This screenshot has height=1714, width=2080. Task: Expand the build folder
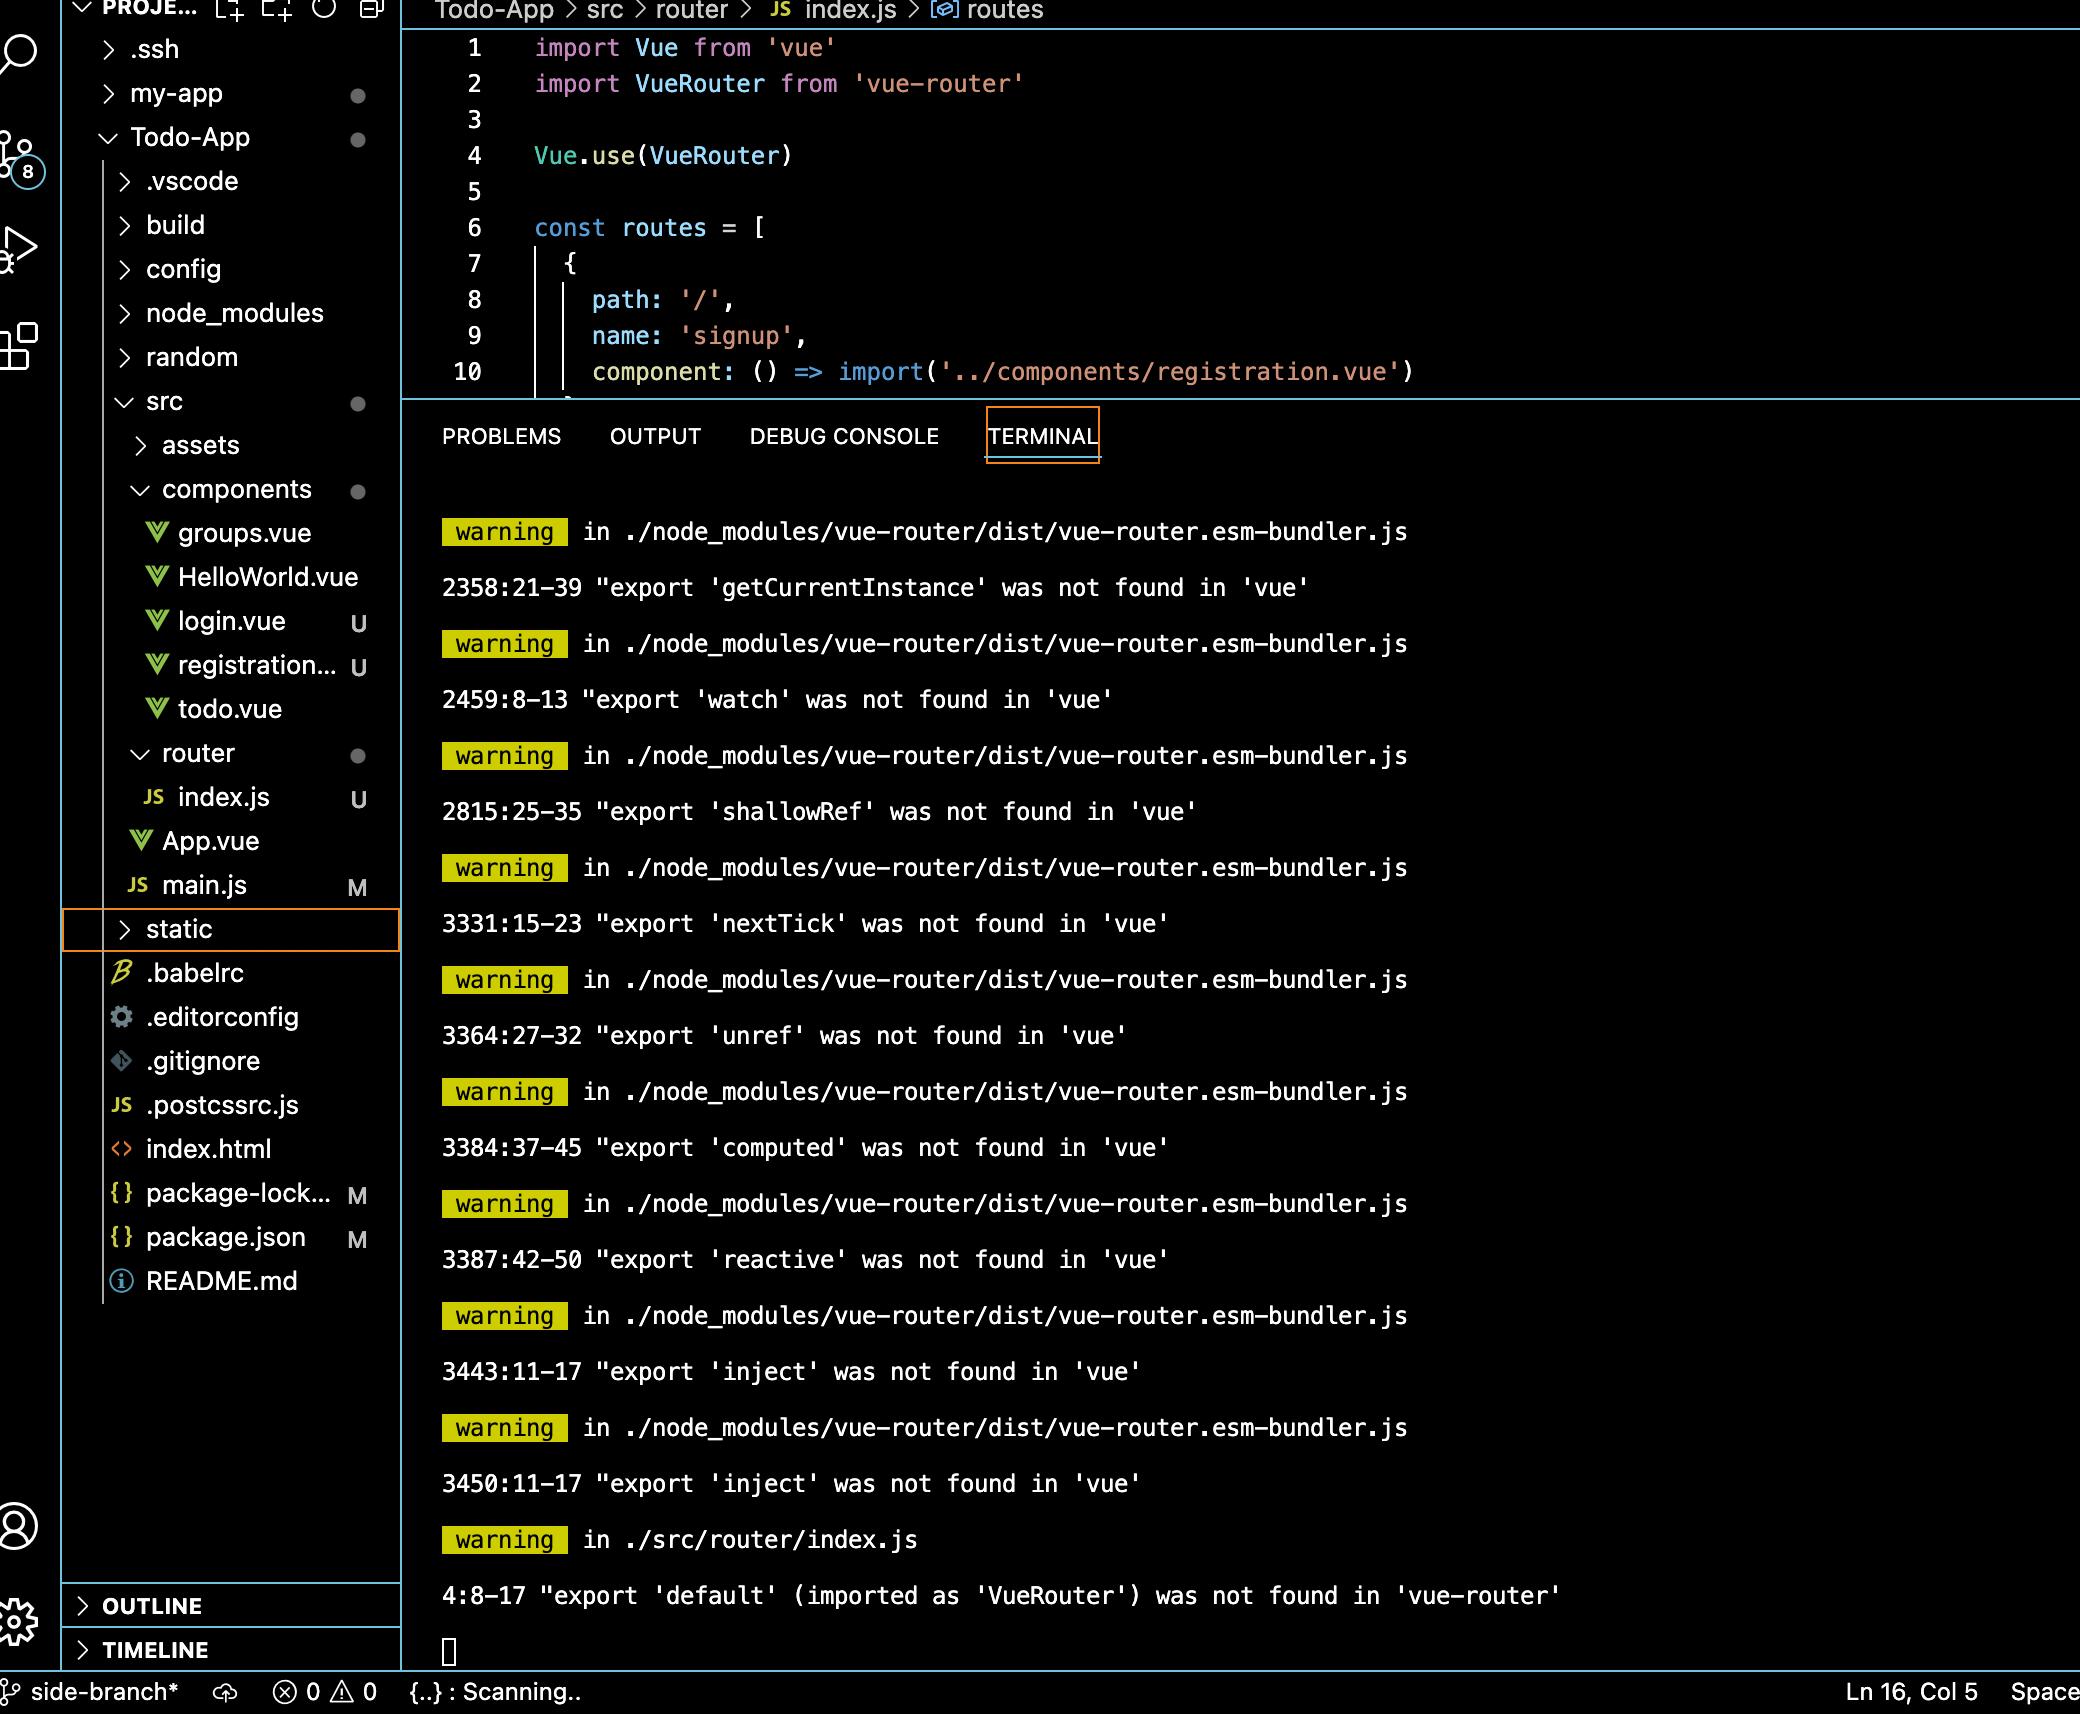231,225
